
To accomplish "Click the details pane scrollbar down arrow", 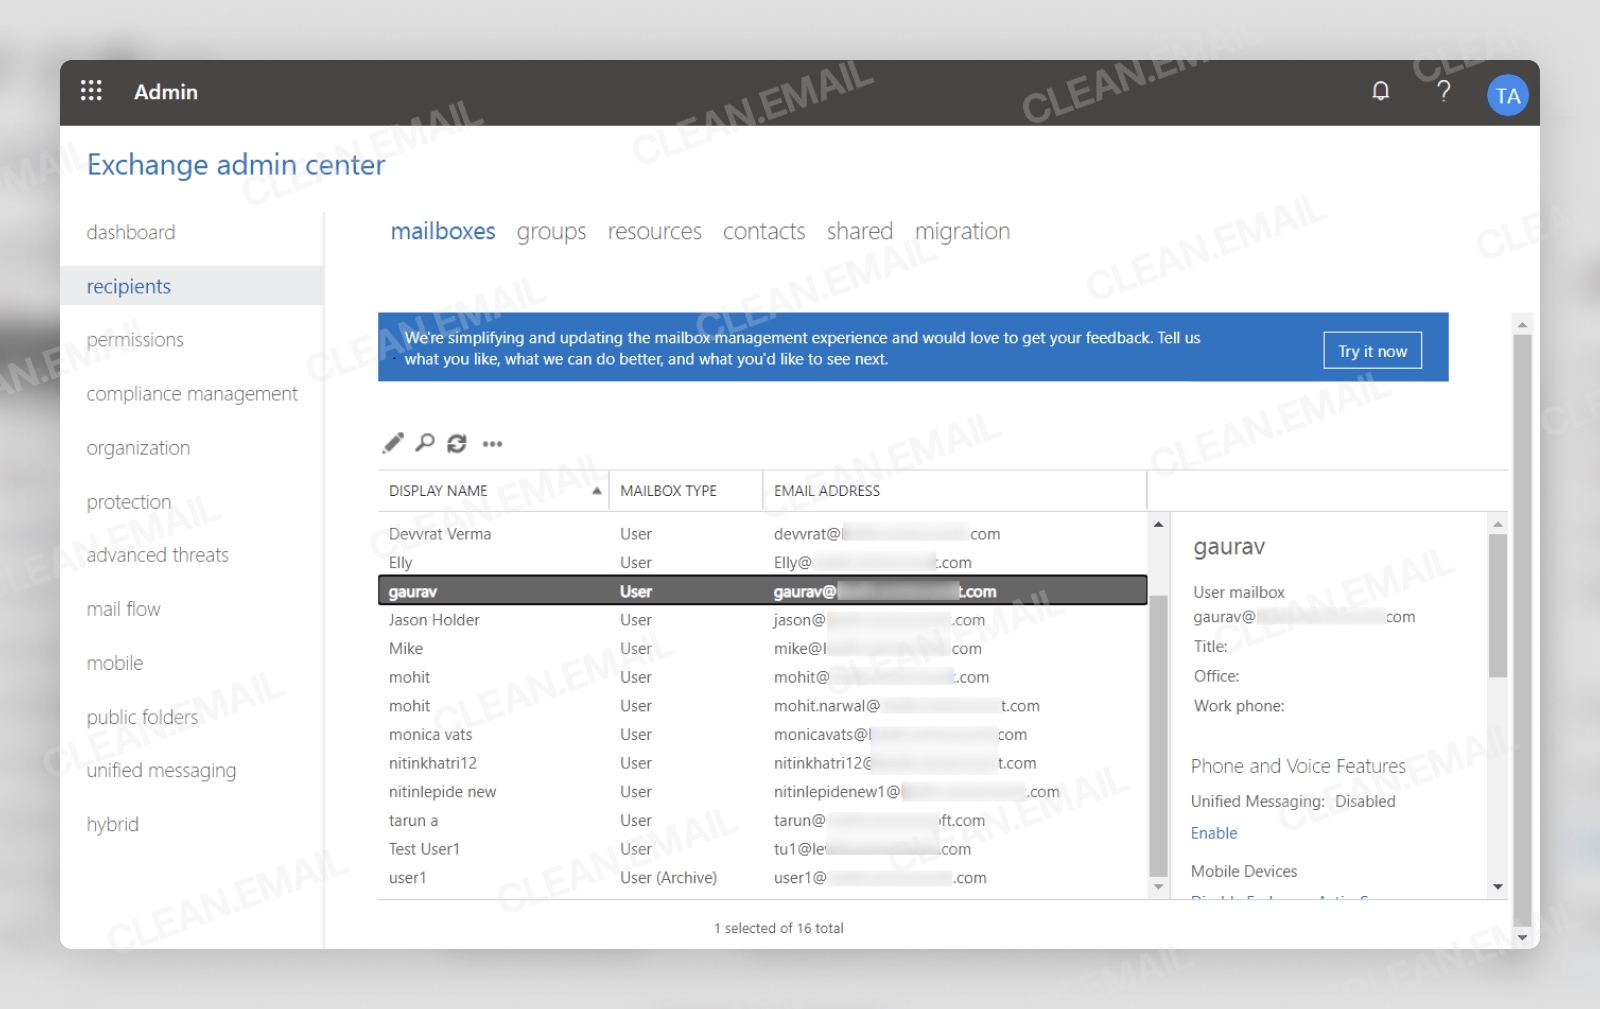I will click(x=1497, y=887).
